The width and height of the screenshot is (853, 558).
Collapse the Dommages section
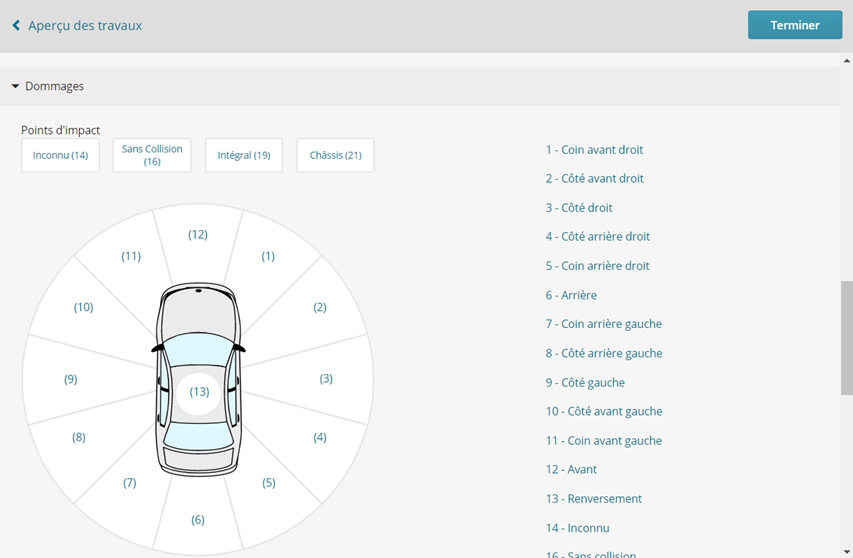pos(16,87)
